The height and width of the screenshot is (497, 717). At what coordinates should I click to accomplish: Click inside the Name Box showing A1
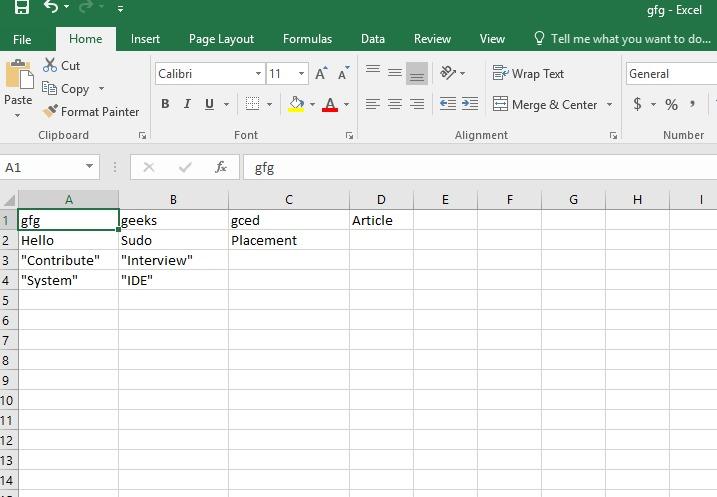pyautogui.click(x=41, y=167)
